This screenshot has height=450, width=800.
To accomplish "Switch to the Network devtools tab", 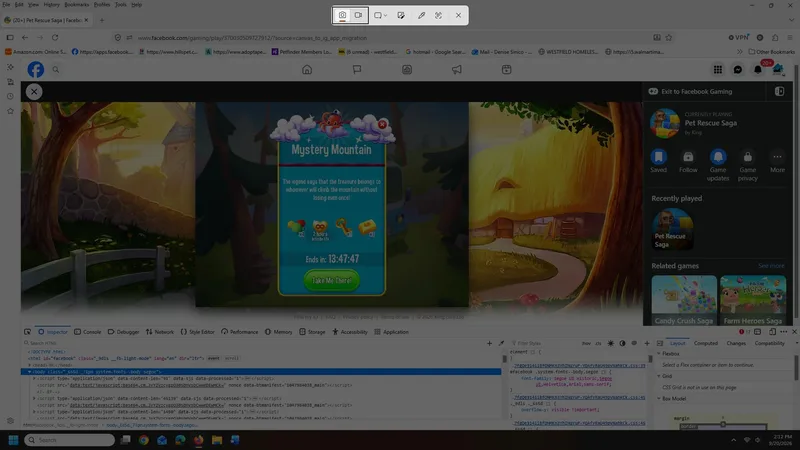I will pyautogui.click(x=160, y=332).
